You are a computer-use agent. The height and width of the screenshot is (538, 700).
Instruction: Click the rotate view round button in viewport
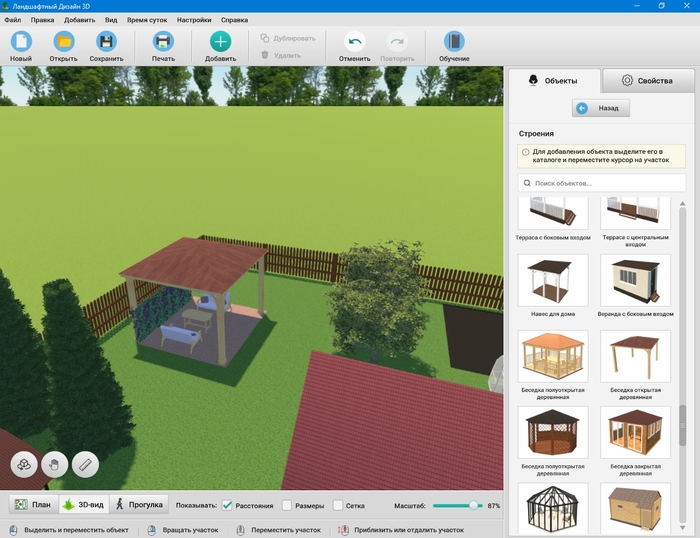click(24, 464)
